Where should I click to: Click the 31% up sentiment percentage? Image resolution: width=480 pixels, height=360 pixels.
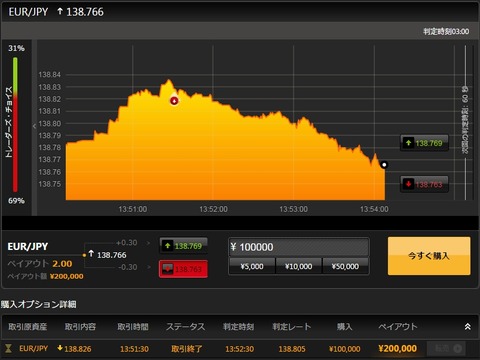(x=16, y=48)
